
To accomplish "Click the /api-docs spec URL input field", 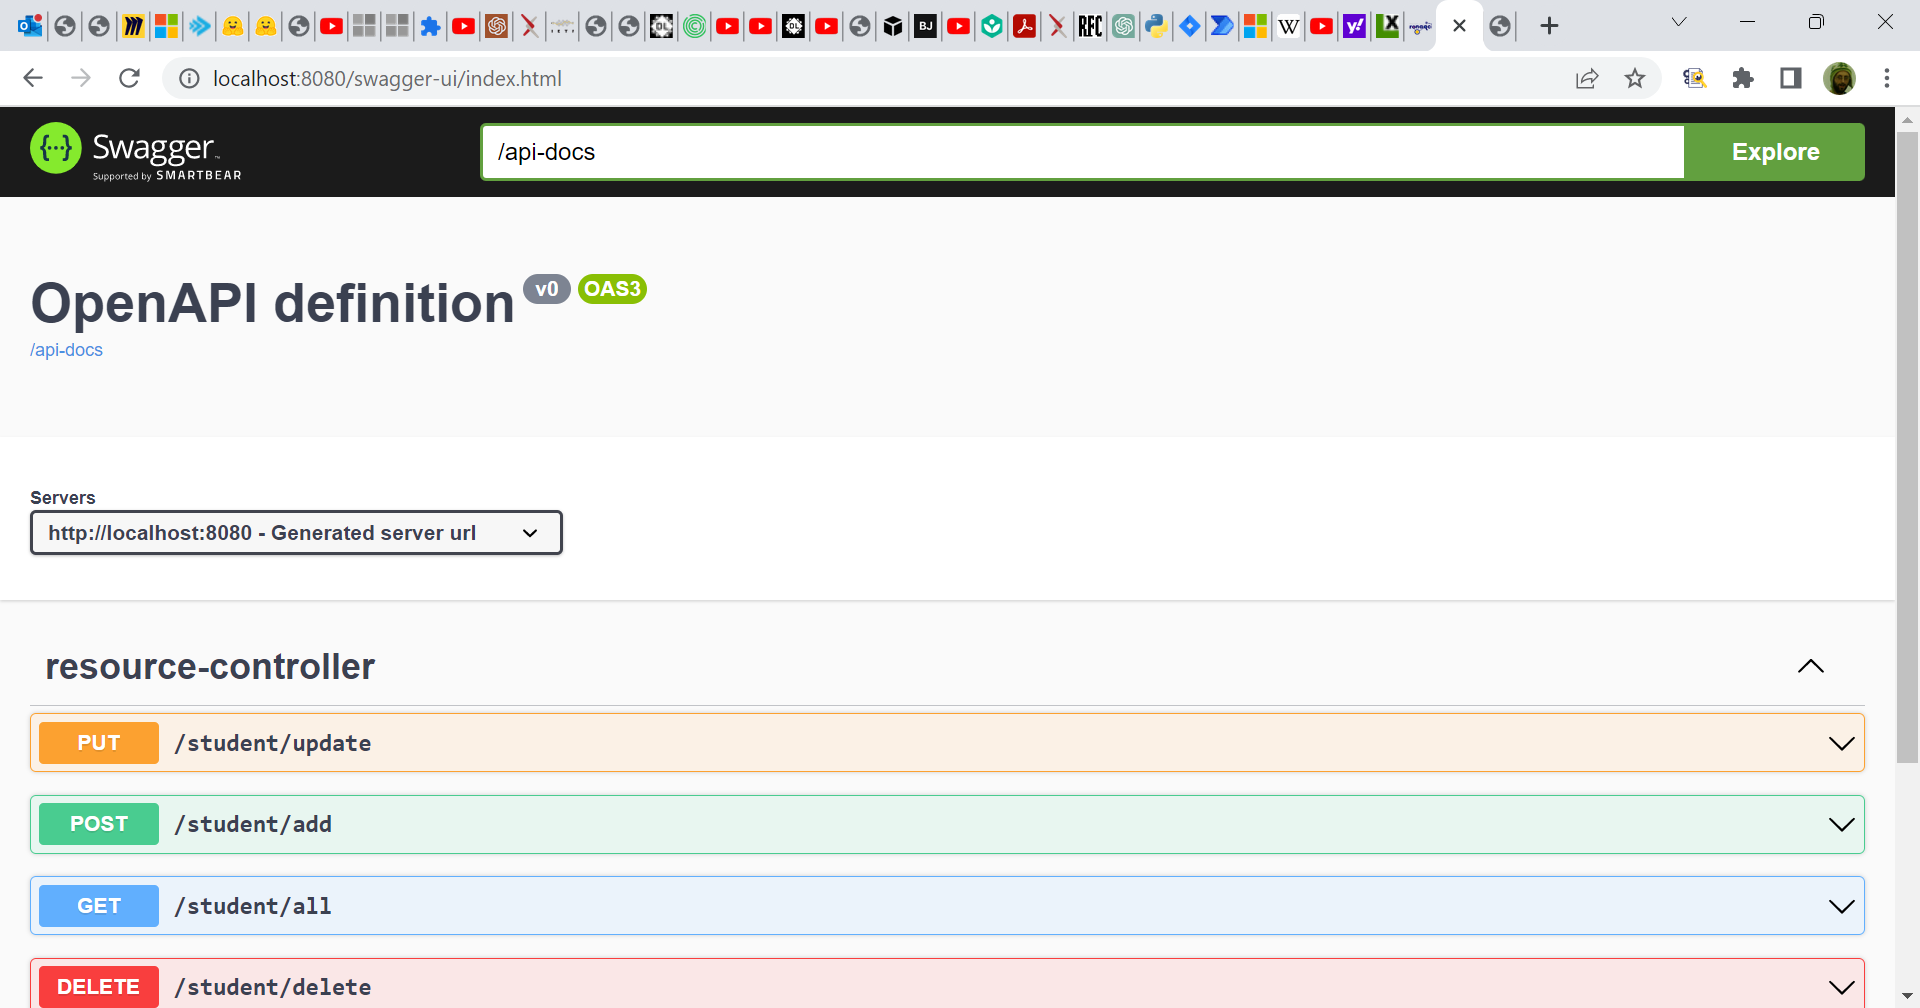I will tap(1082, 152).
